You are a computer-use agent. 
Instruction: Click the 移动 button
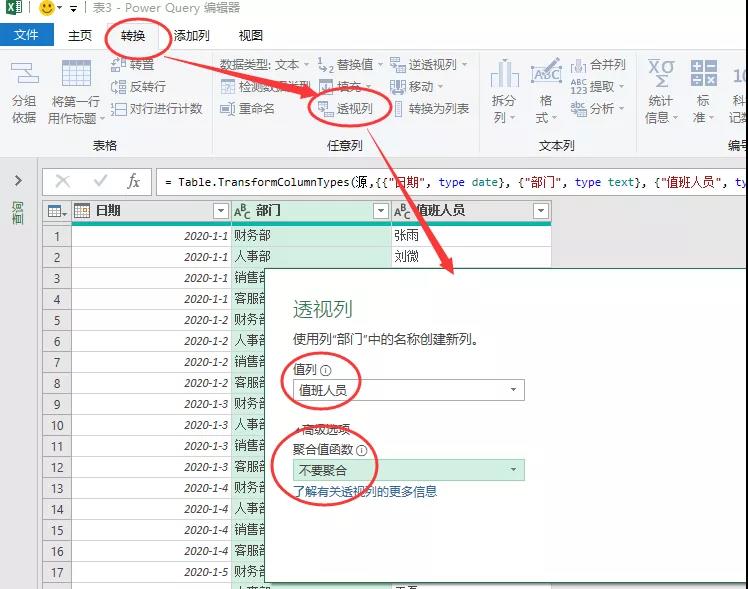coord(416,87)
